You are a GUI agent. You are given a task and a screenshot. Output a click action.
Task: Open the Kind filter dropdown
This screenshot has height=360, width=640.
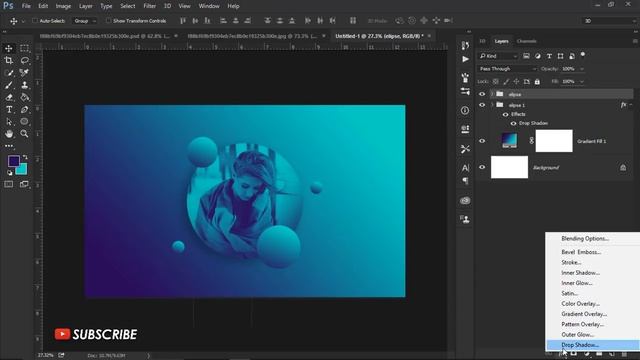click(498, 56)
